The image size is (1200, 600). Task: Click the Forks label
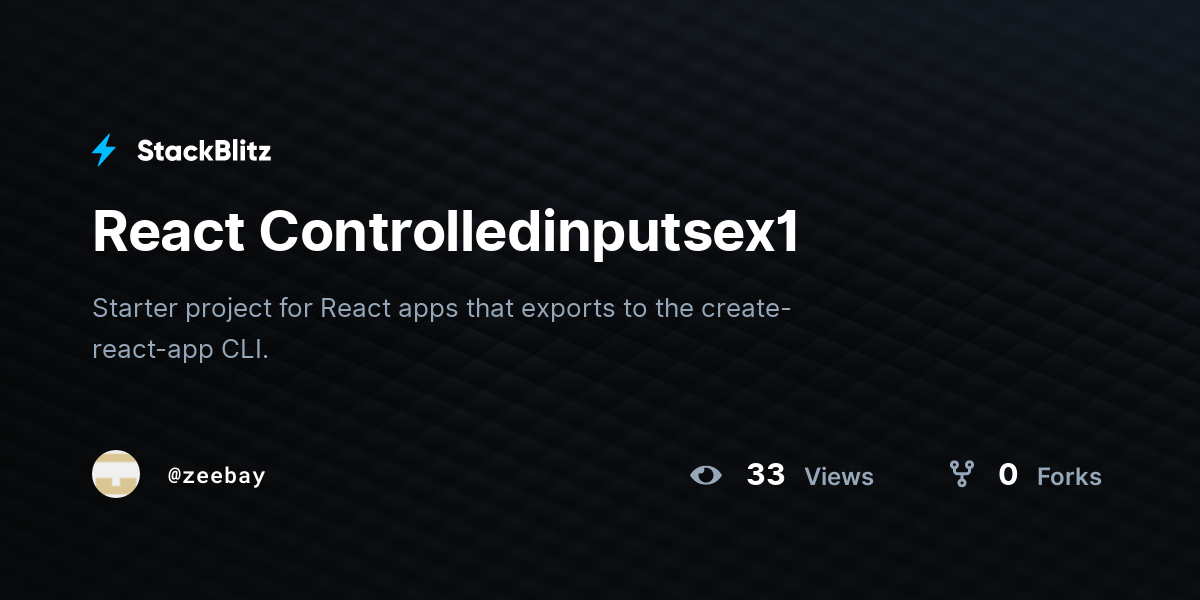tap(1069, 477)
